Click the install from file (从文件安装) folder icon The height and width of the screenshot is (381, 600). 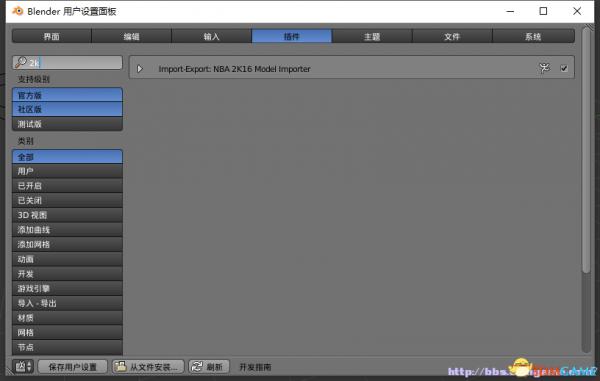121,366
